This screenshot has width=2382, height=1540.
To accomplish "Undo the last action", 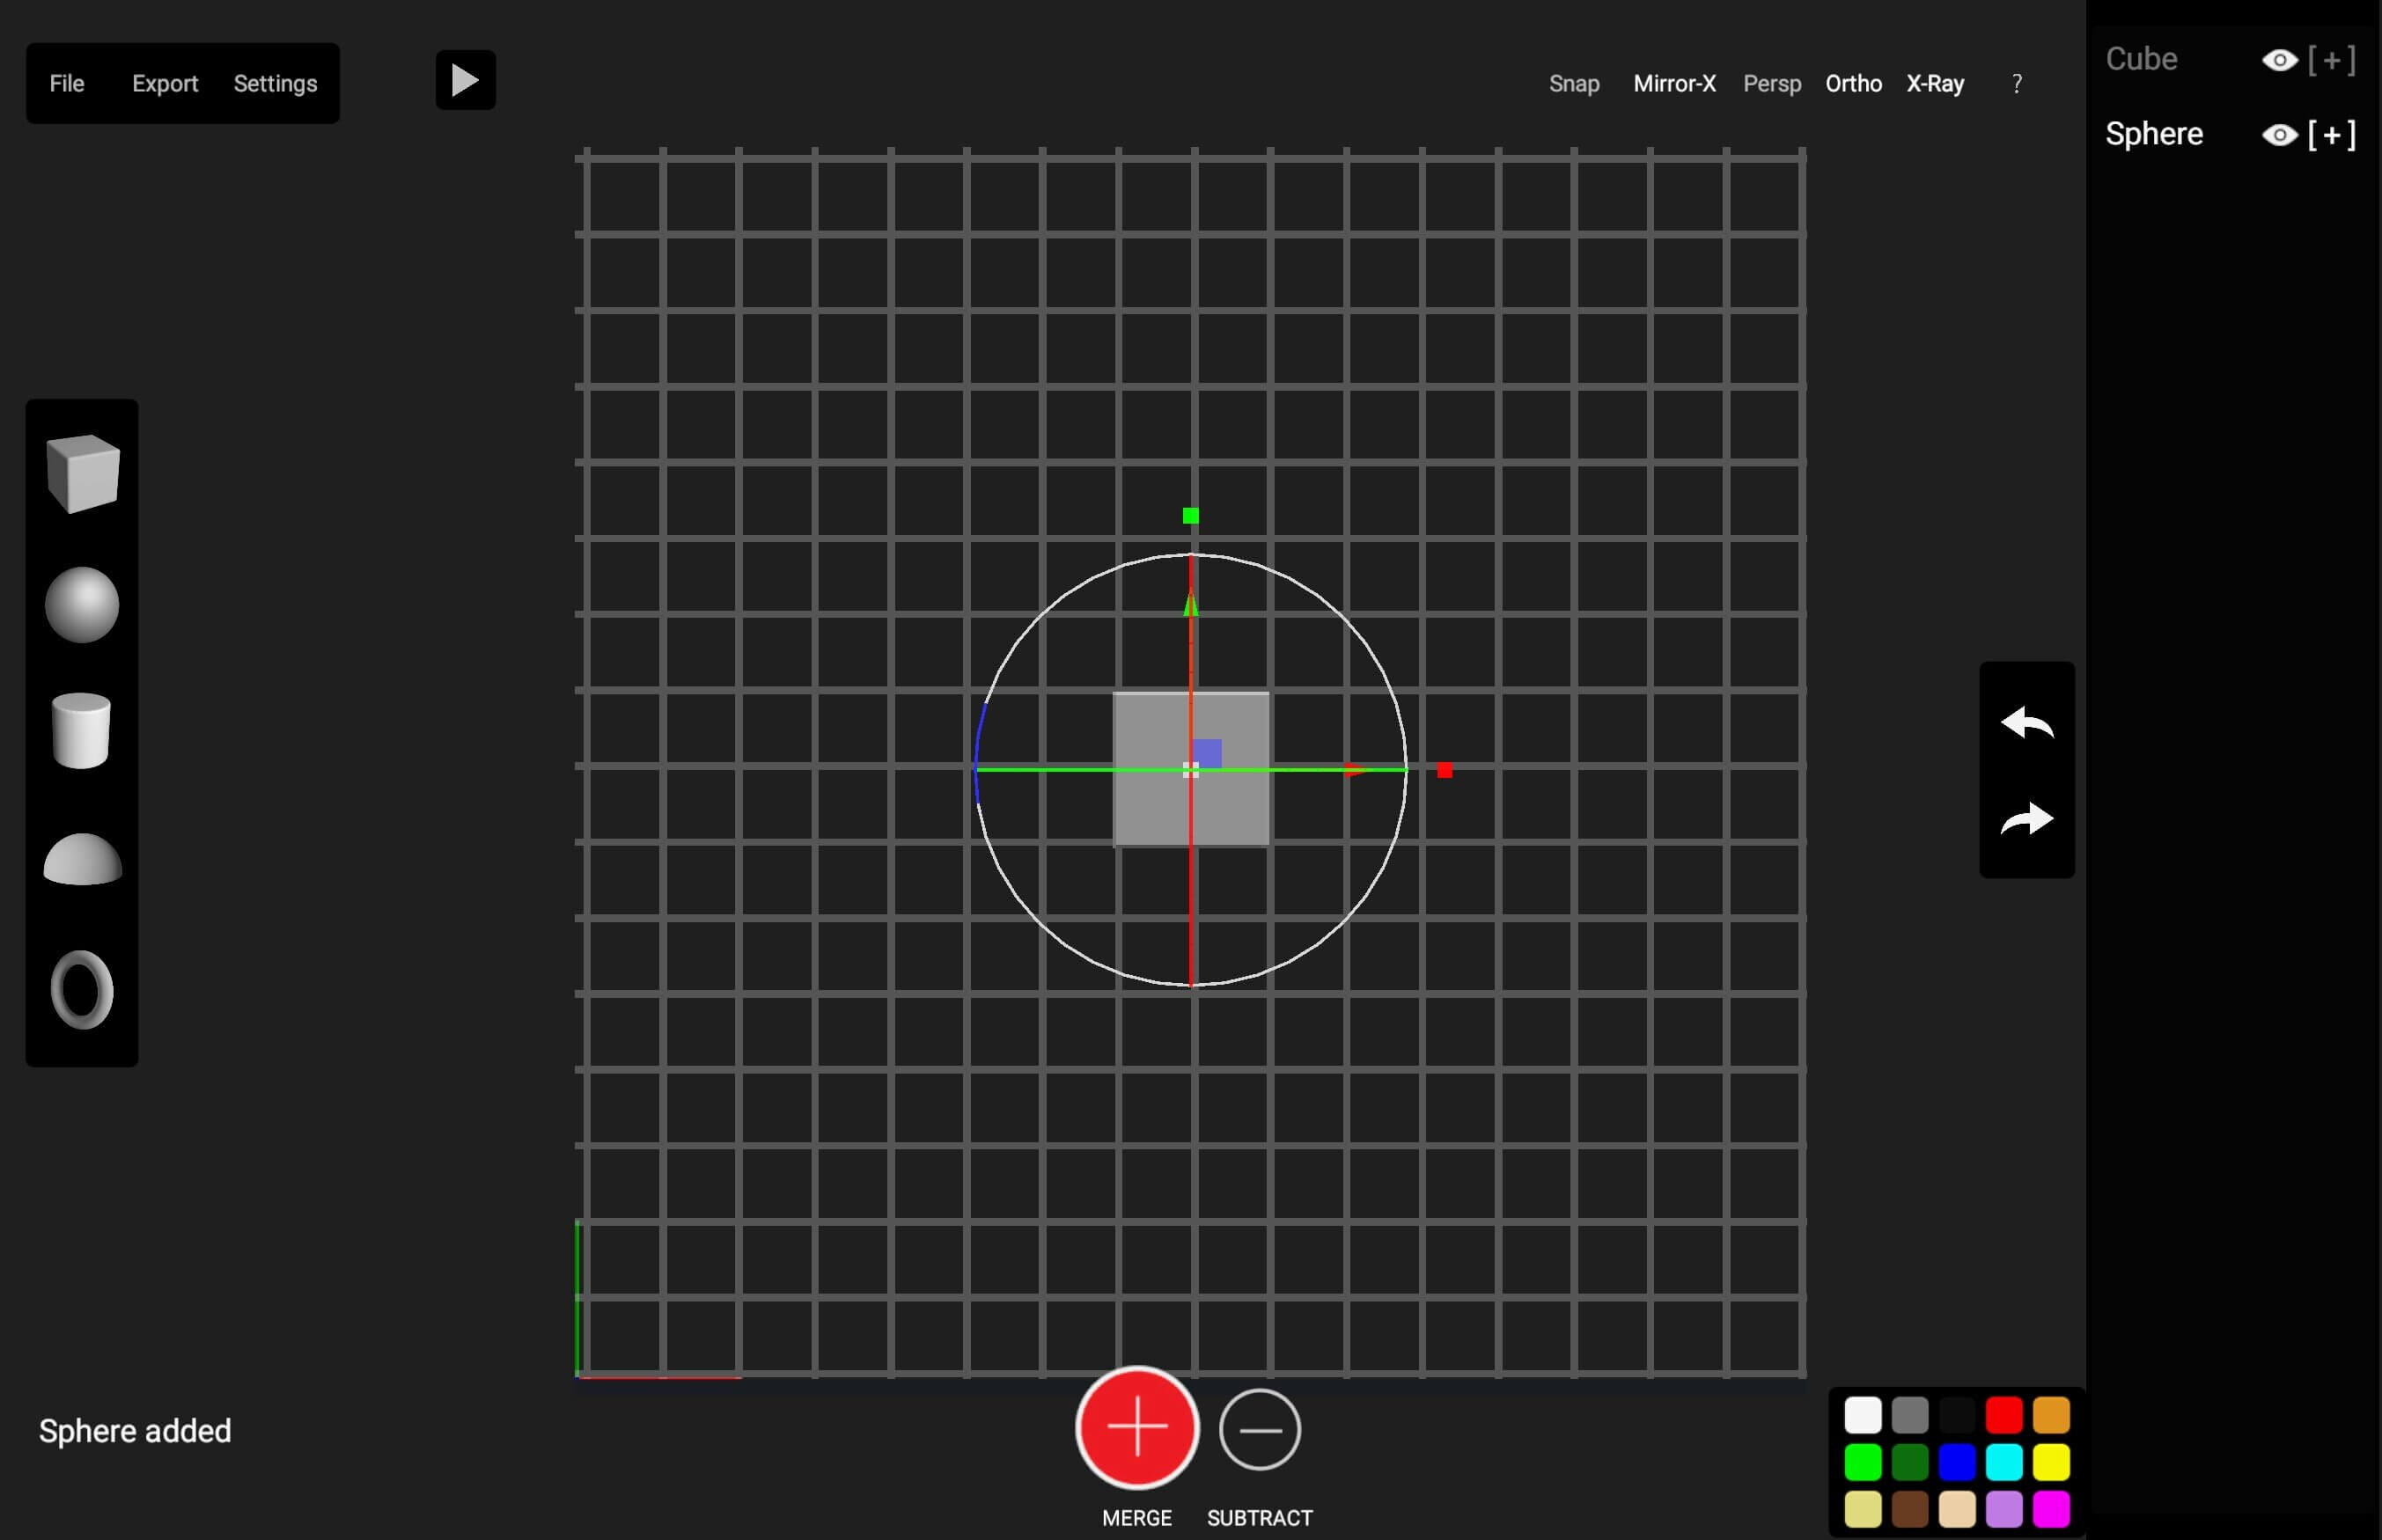I will click(x=2026, y=722).
